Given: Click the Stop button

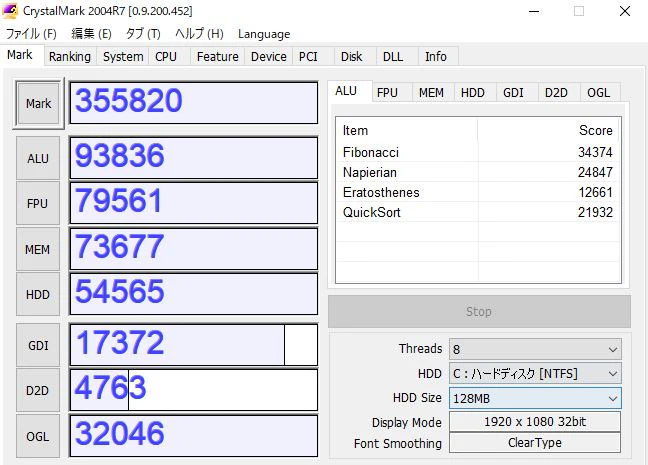Looking at the screenshot, I should 479,311.
